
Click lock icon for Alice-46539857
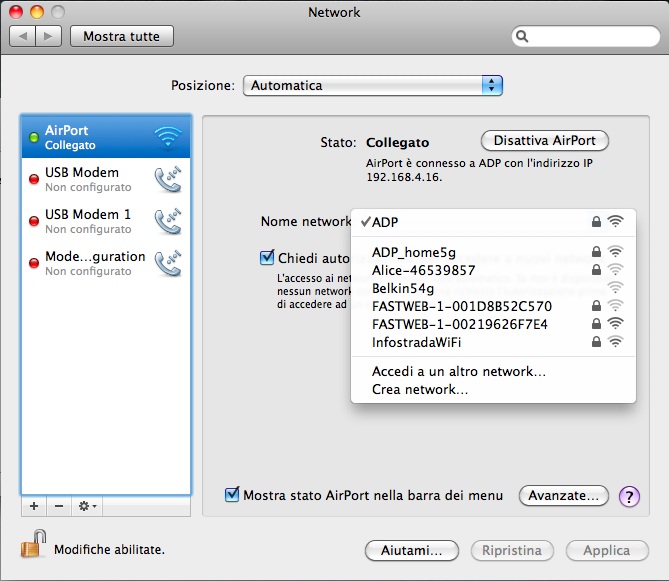tap(596, 270)
